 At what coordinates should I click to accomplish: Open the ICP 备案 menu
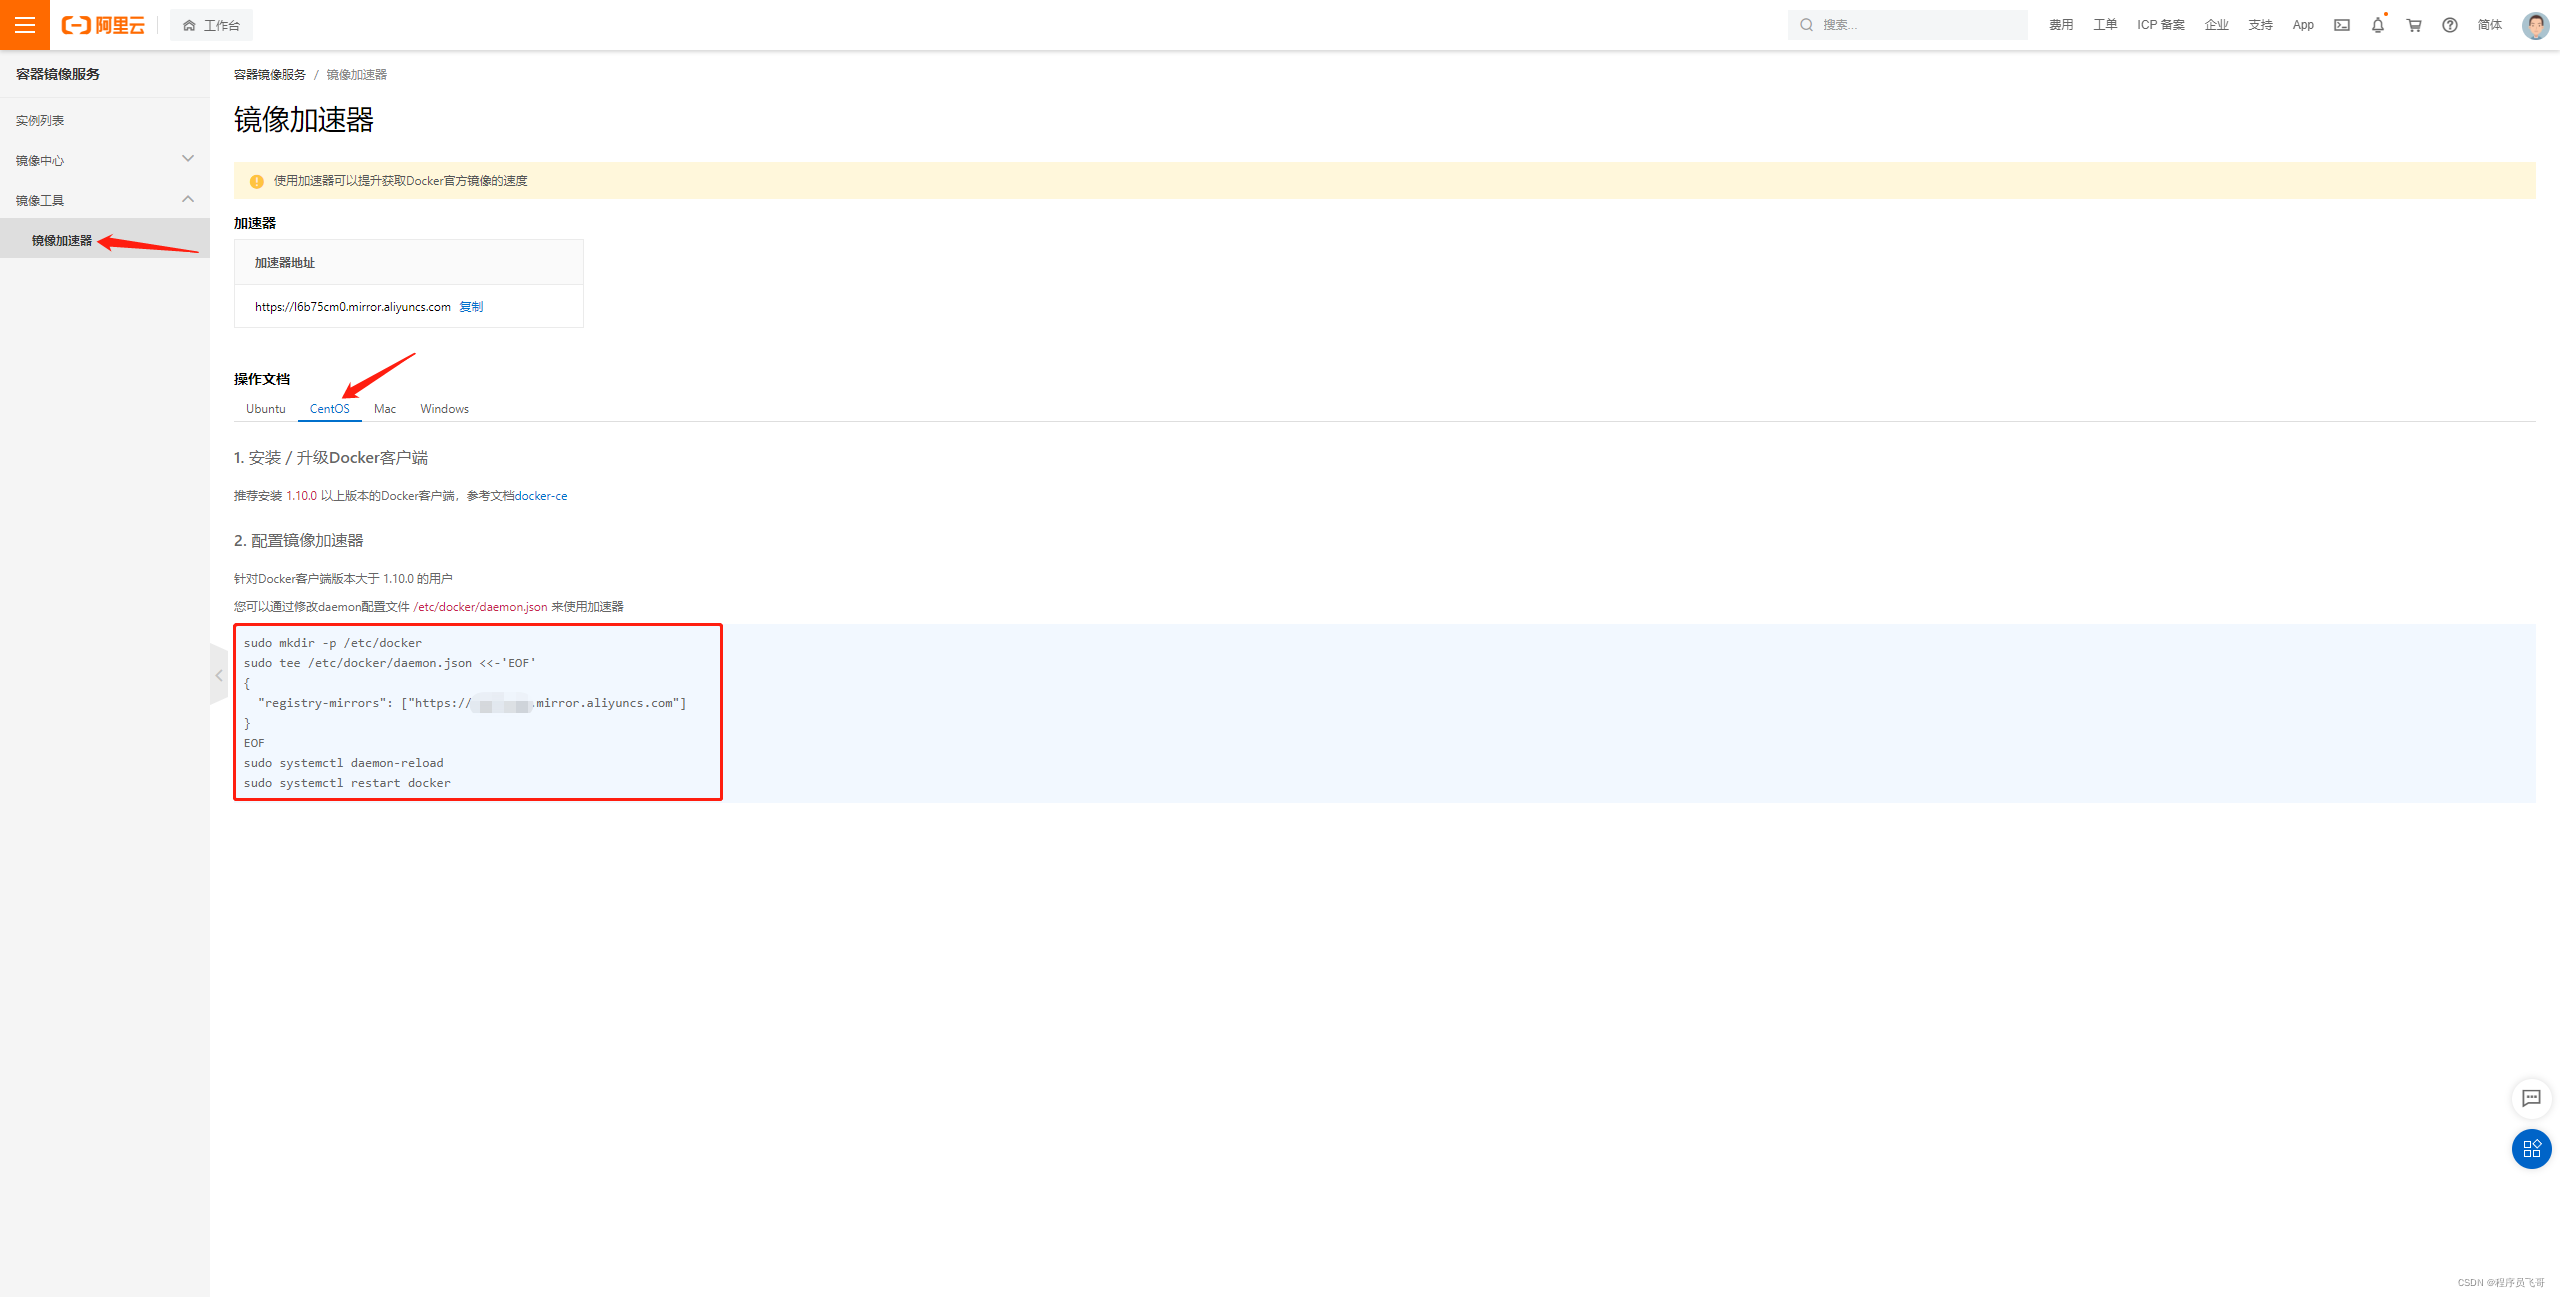tap(2161, 25)
